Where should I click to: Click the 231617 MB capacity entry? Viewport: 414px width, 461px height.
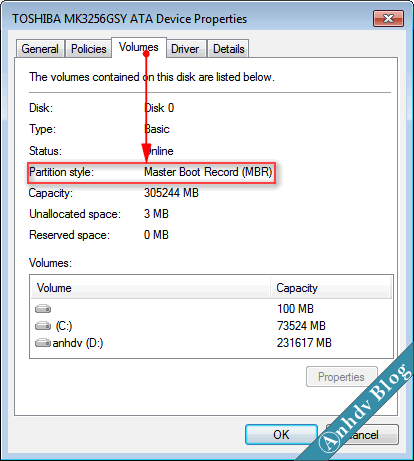tap(304, 343)
